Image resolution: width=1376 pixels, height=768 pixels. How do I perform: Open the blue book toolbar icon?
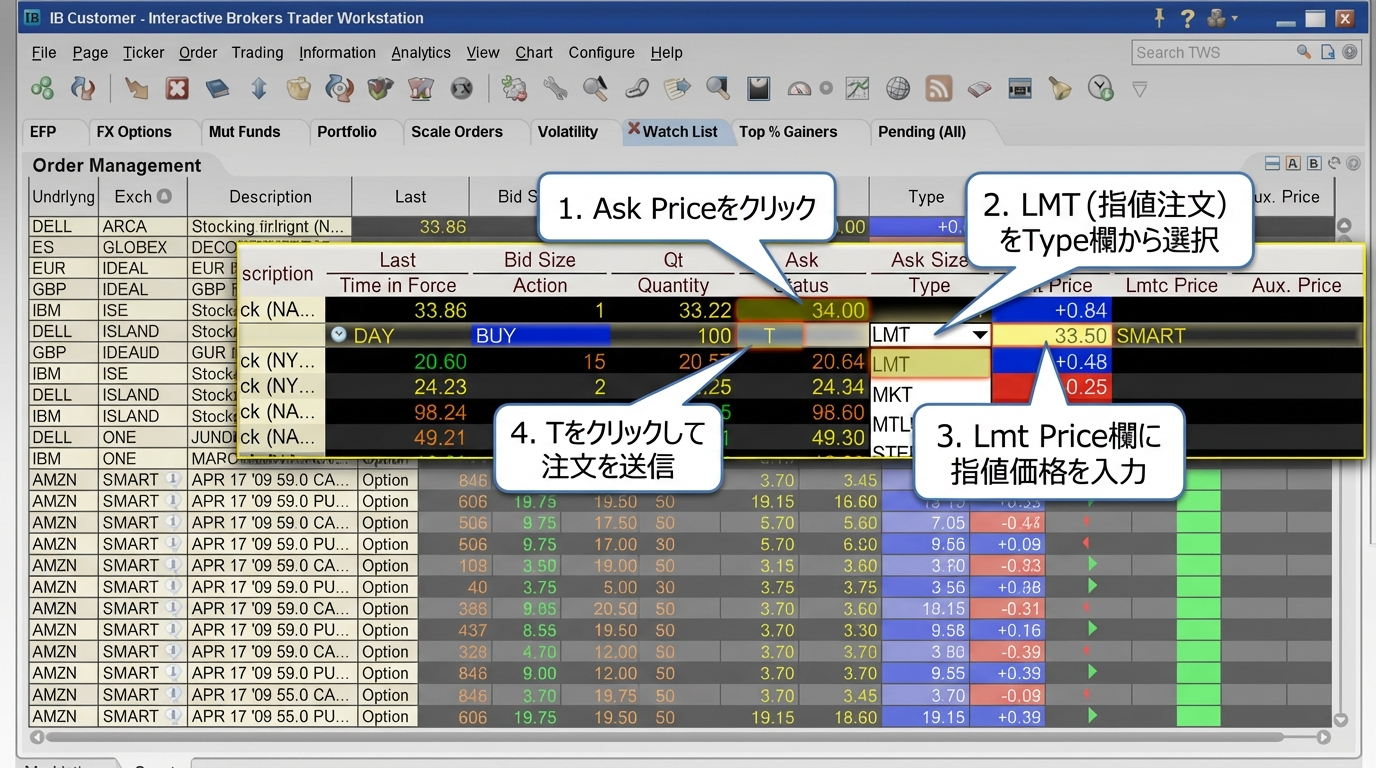pyautogui.click(x=218, y=89)
